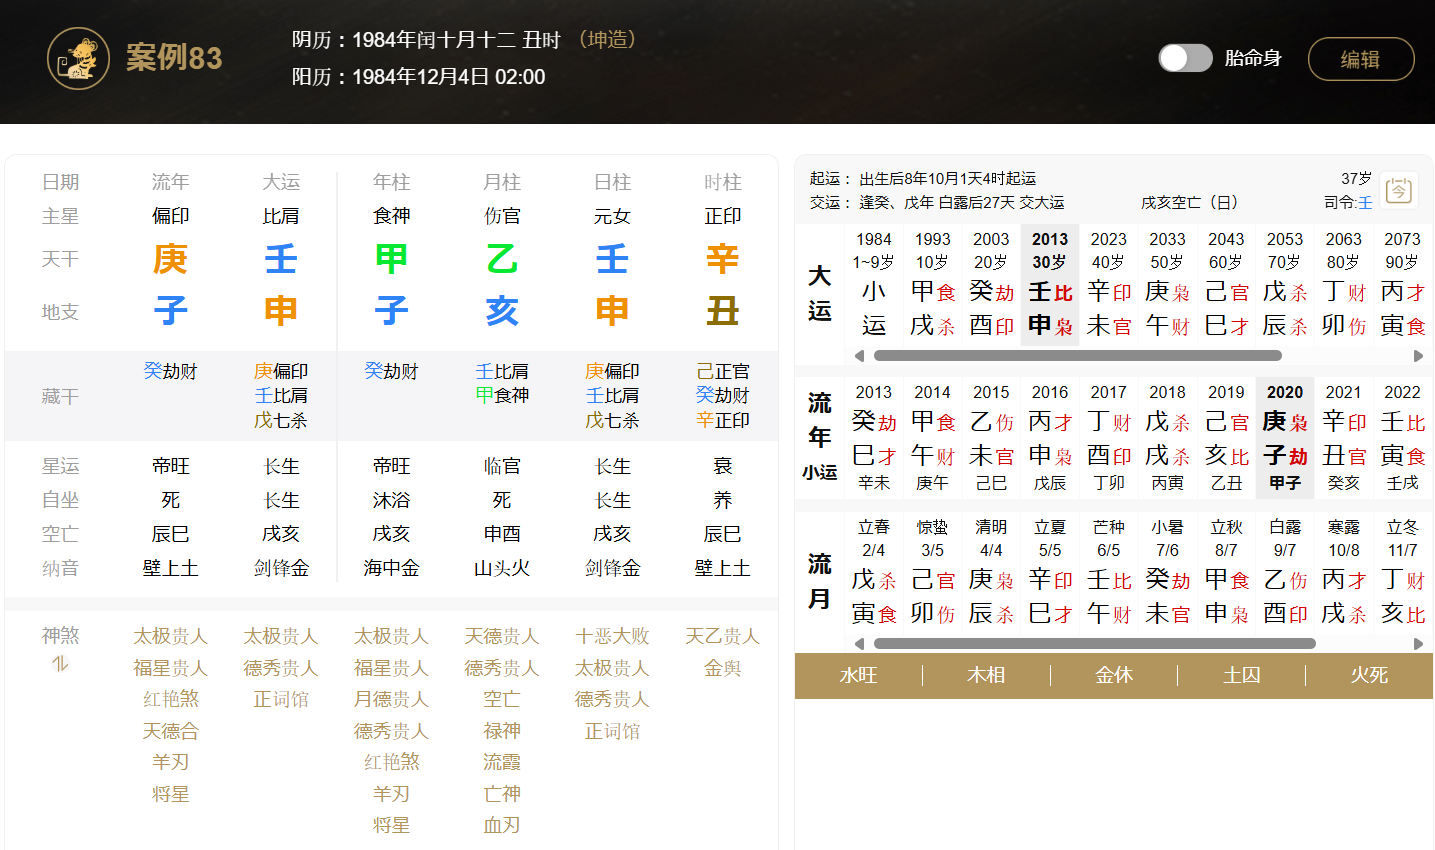Open the 今 calendar icon
Screen dimensions: 1435x850
tap(1398, 190)
